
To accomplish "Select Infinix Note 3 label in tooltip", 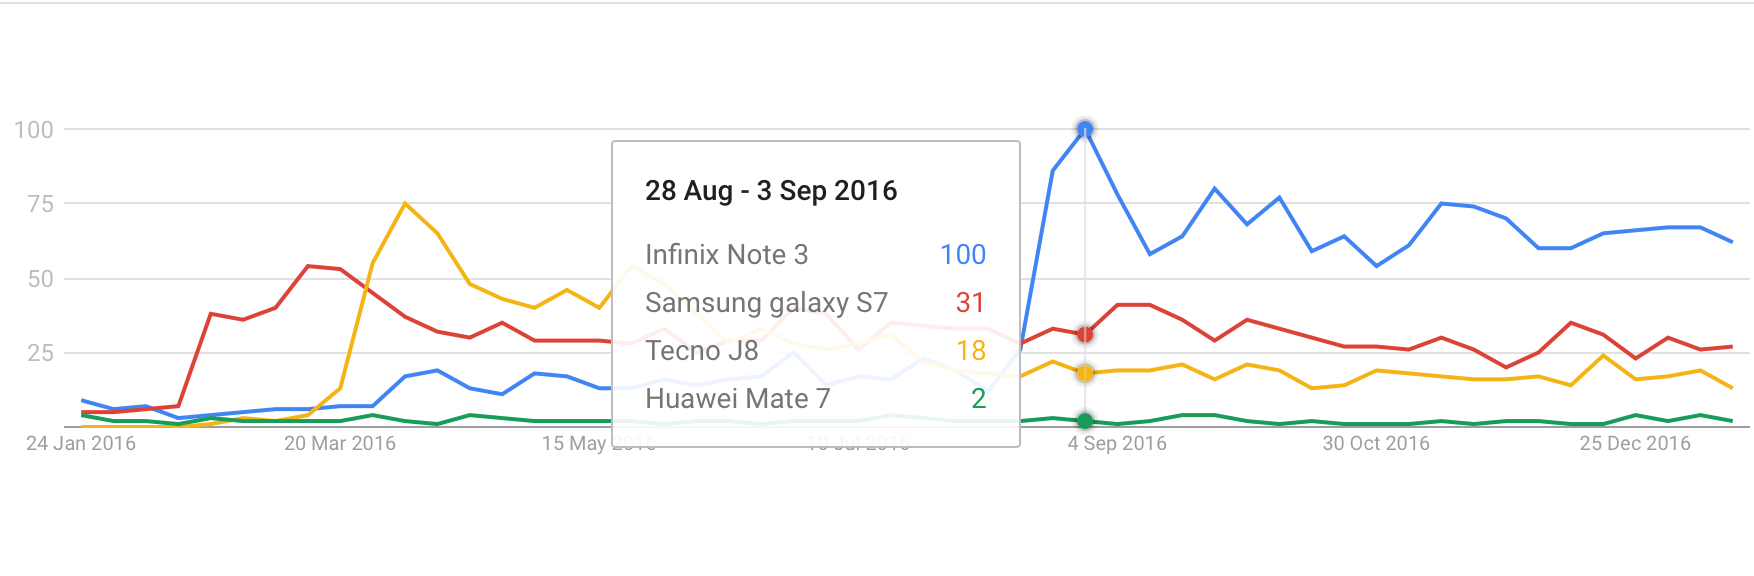I will (726, 255).
